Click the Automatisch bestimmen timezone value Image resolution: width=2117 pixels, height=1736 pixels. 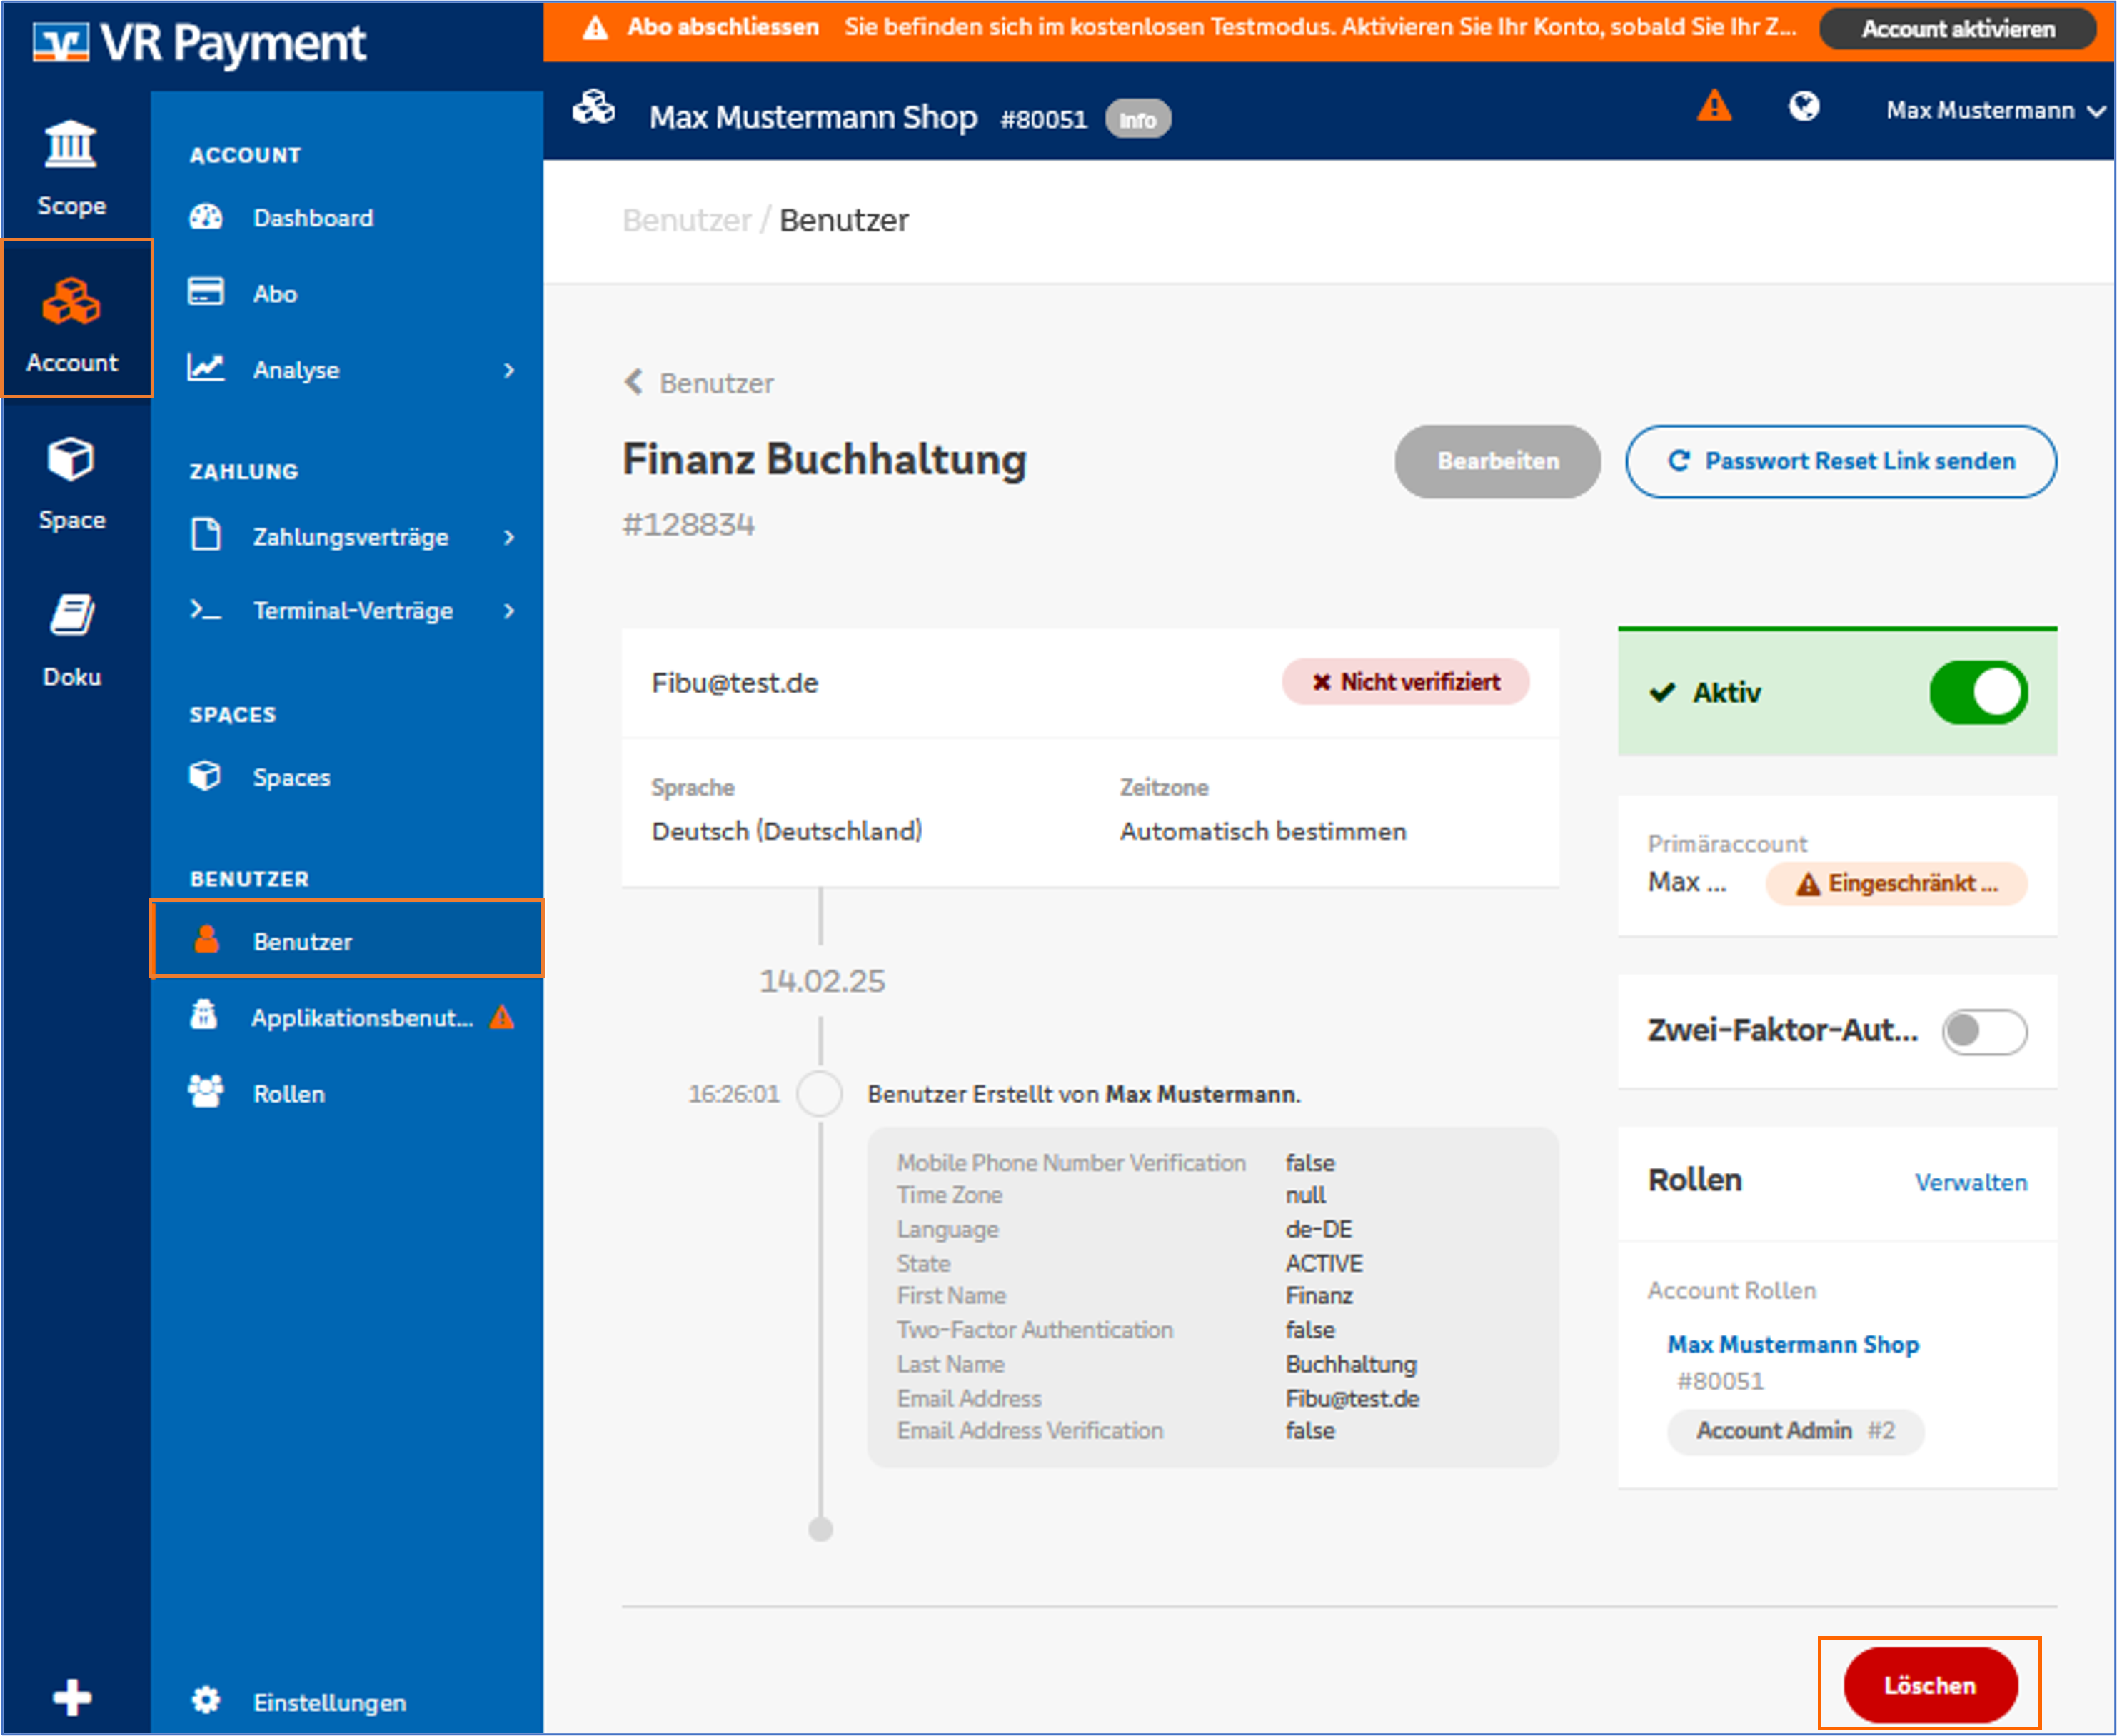tap(1263, 831)
